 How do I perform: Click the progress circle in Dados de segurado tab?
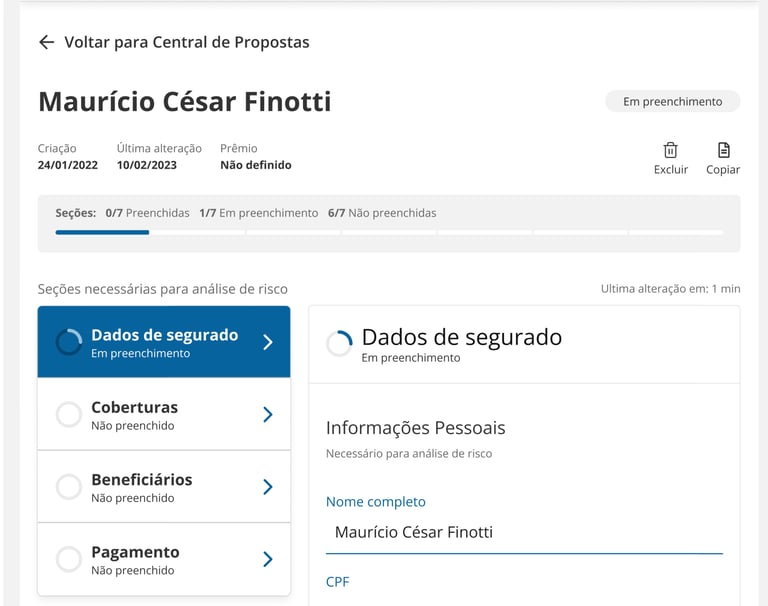[69, 342]
